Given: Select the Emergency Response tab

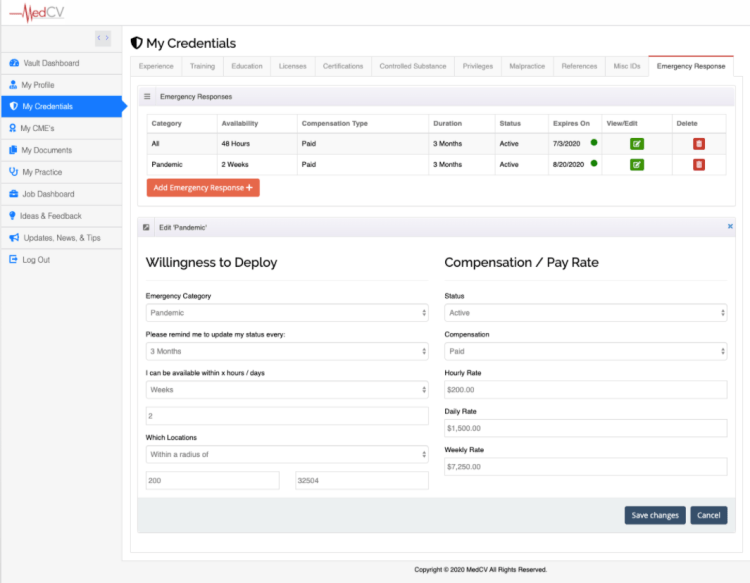Looking at the screenshot, I should 691,66.
